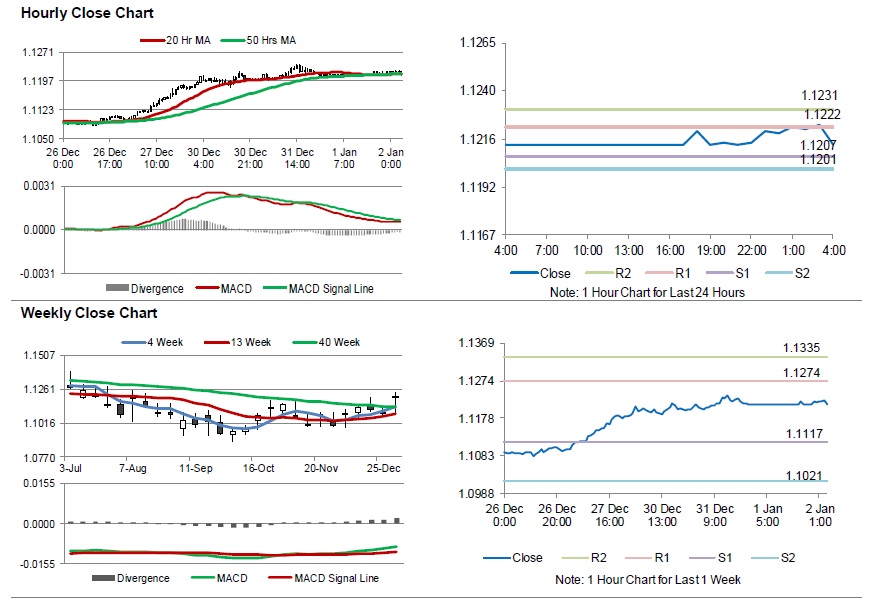This screenshot has height=601, width=873.
Task: Click the 22:00 time axis label
Action: pos(752,251)
